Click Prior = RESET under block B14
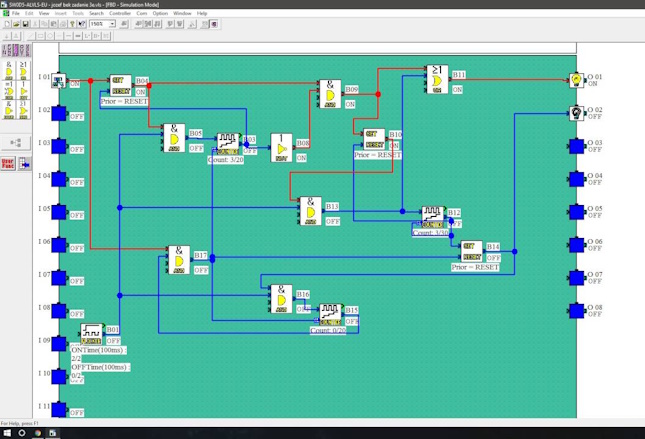This screenshot has height=439, width=645. tap(476, 267)
